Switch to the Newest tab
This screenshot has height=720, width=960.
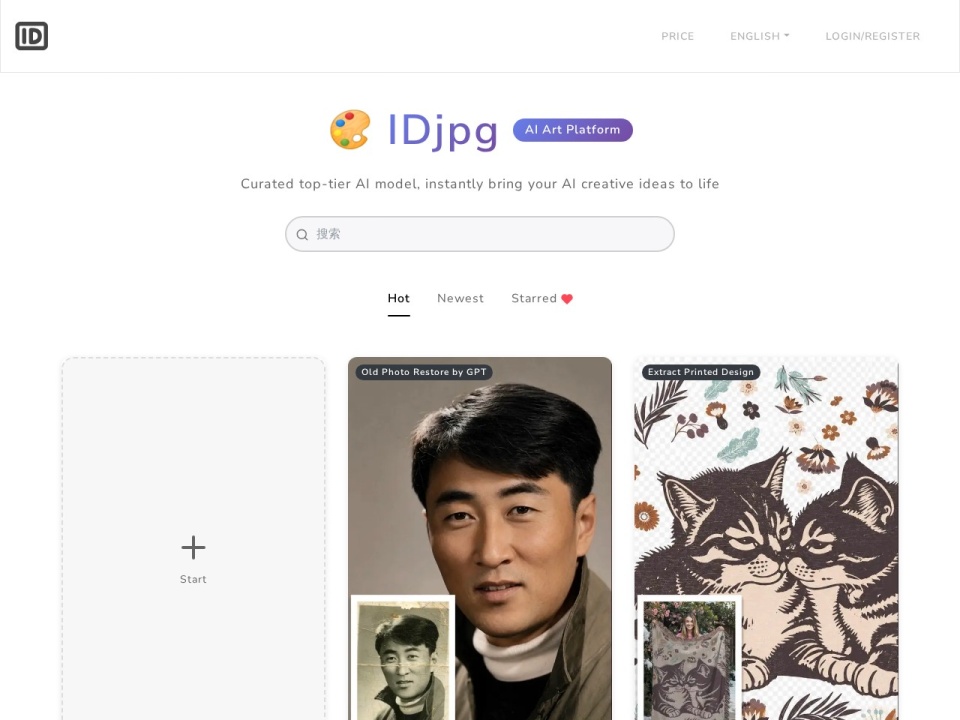point(460,298)
